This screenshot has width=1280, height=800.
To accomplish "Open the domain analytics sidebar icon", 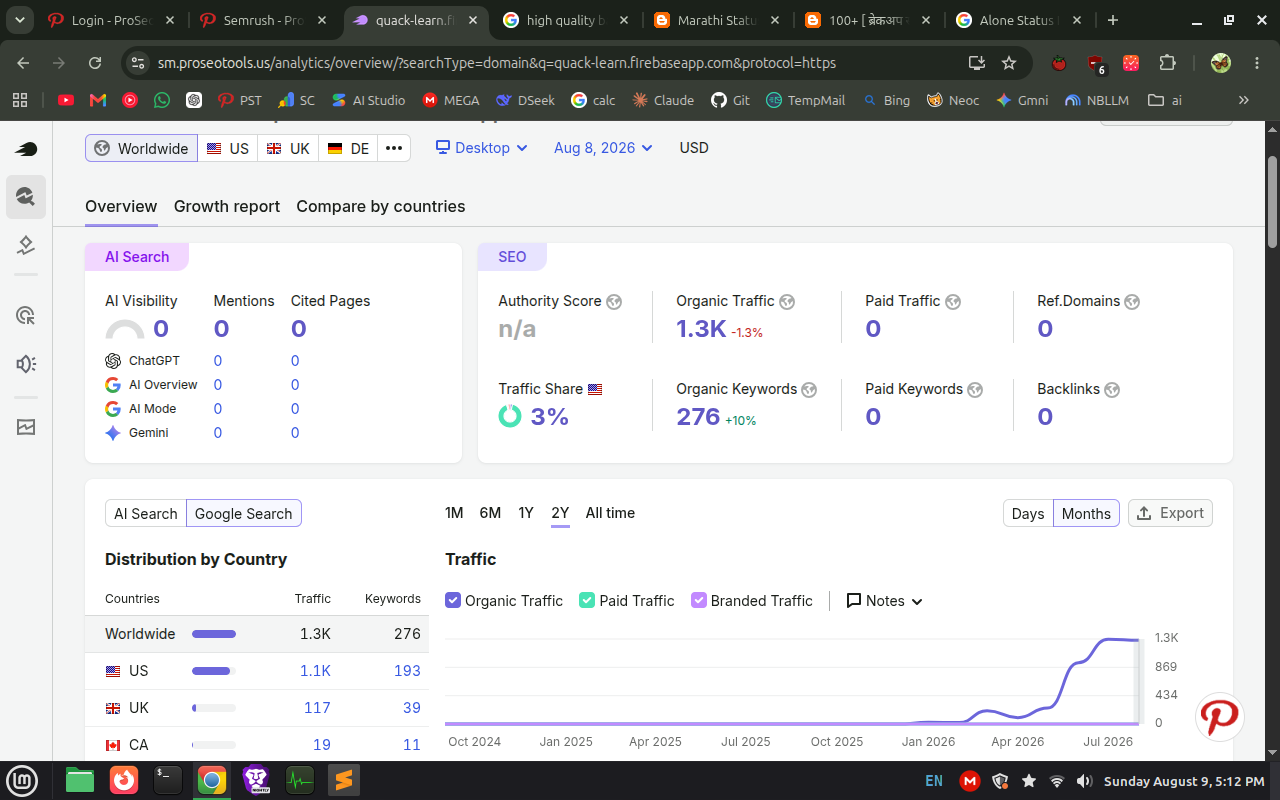I will click(26, 197).
